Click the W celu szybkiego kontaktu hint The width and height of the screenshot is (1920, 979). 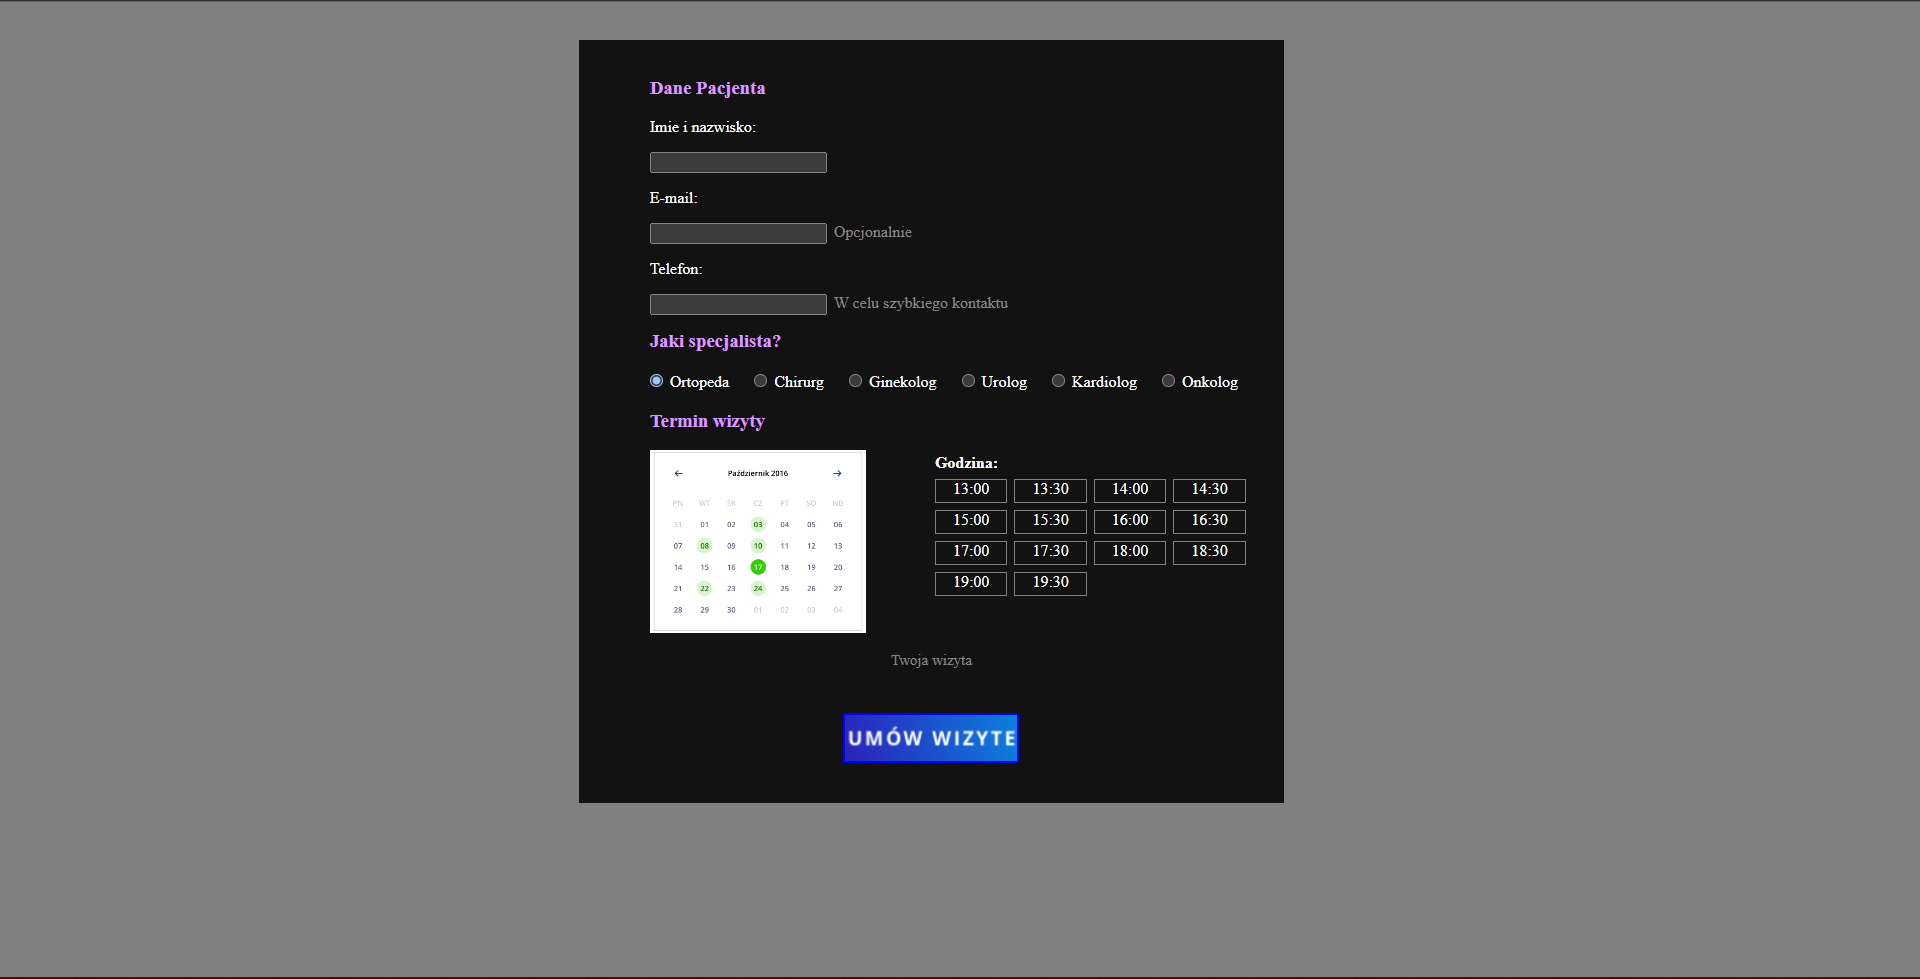coord(921,303)
